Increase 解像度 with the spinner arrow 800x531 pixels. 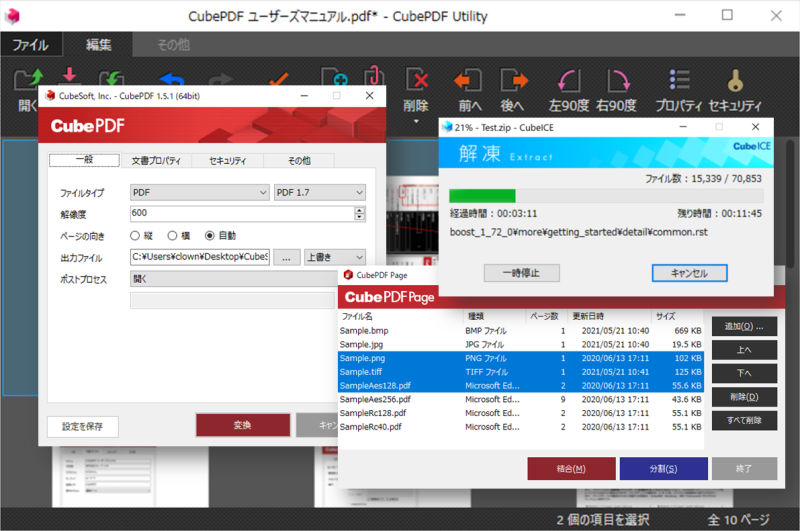[360, 210]
